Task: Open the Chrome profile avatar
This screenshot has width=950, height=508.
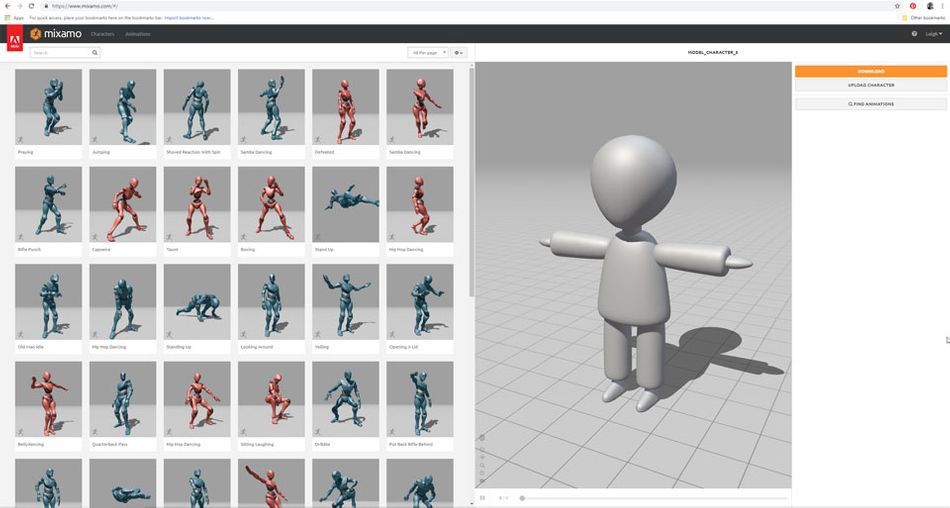Action: (x=930, y=6)
